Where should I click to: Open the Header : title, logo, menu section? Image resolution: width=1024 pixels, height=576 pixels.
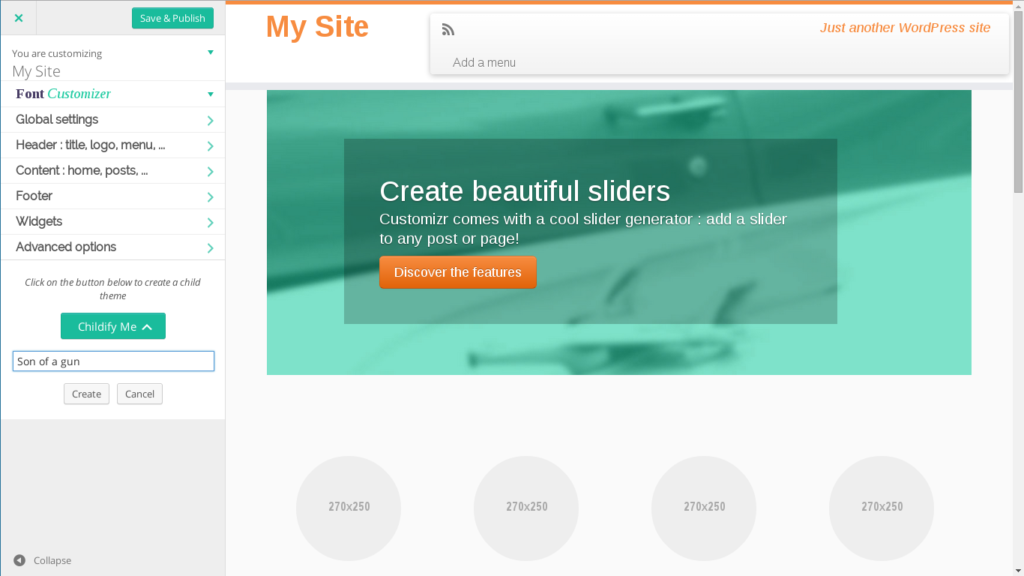113,145
